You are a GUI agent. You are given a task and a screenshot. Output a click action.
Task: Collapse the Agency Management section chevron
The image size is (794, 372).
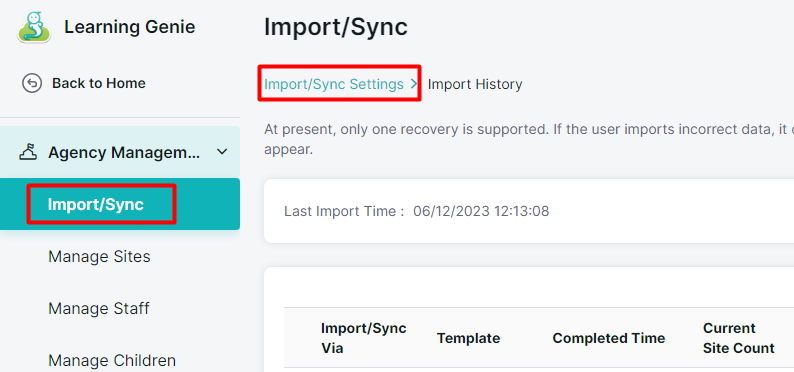coord(222,152)
